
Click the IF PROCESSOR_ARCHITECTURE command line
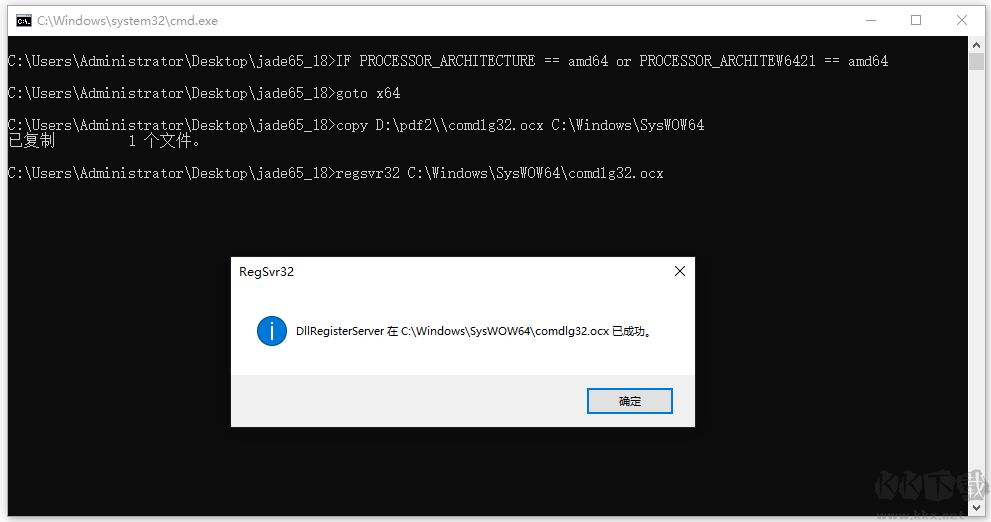click(448, 61)
